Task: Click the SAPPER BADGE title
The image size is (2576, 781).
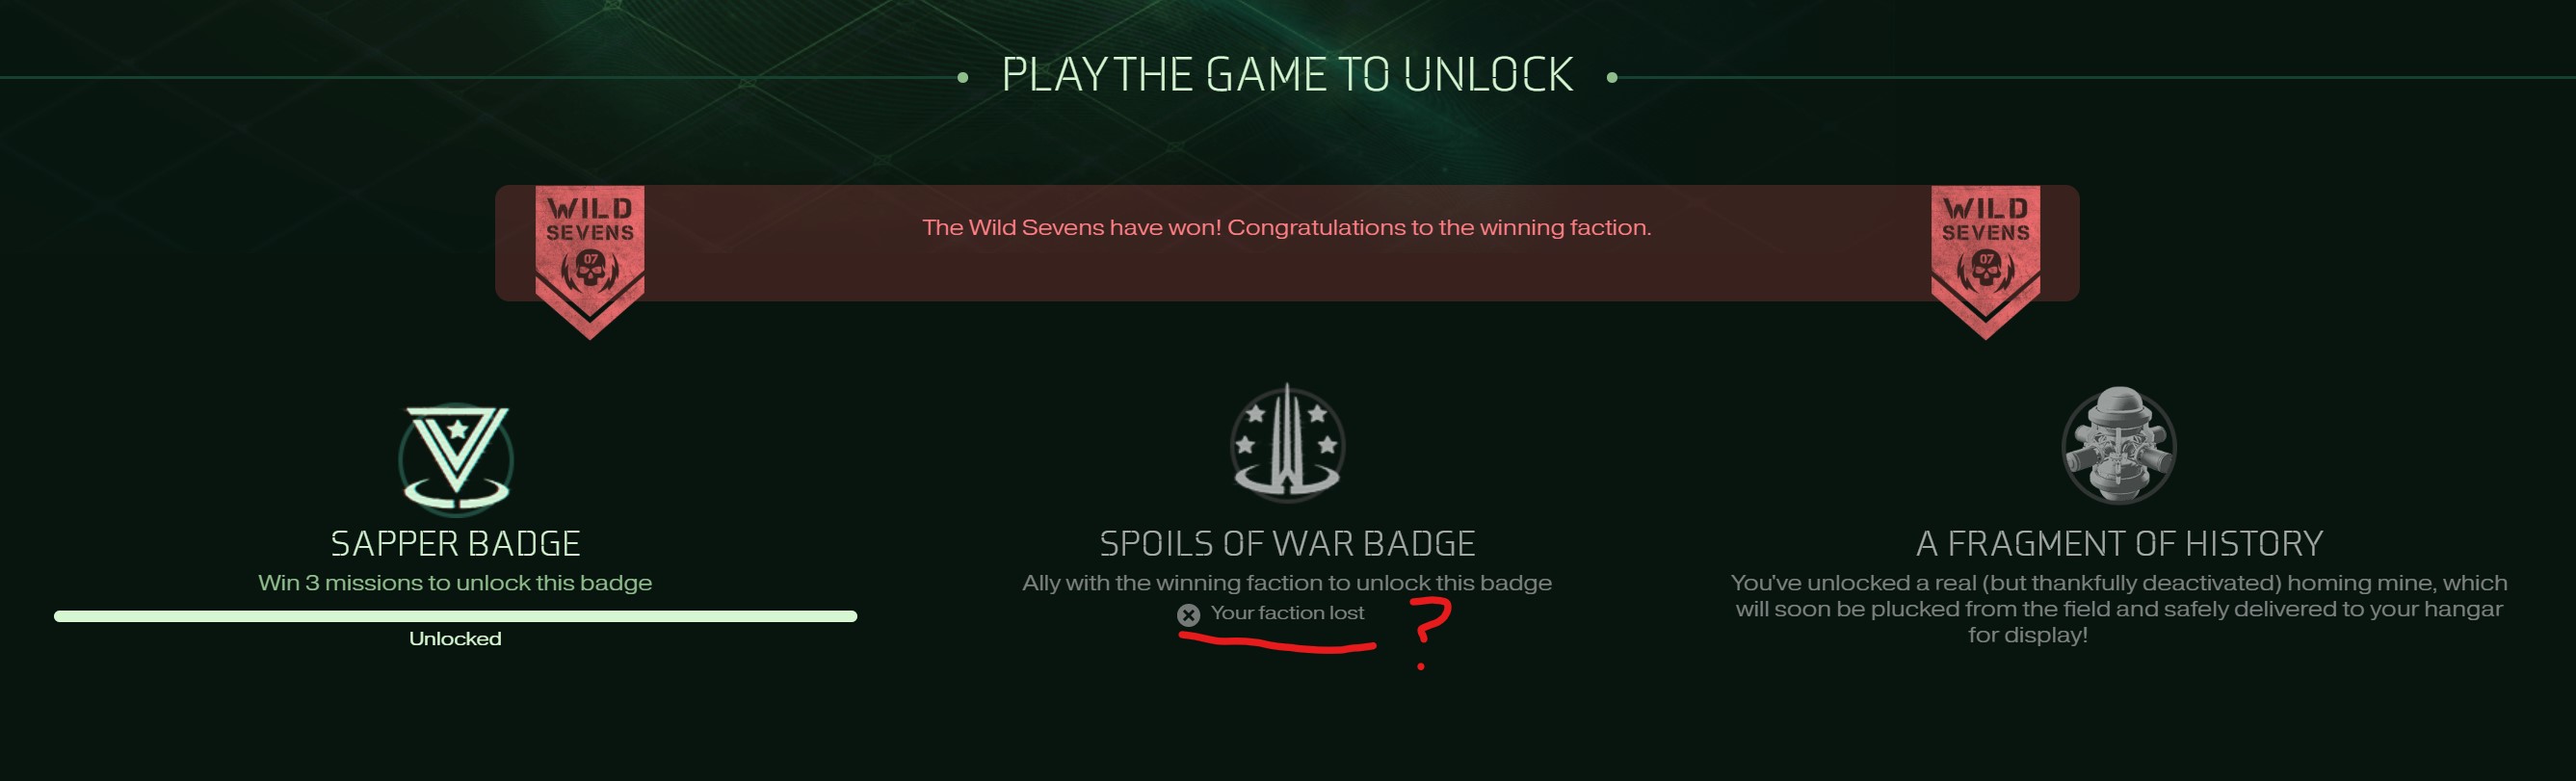Action: tap(456, 543)
